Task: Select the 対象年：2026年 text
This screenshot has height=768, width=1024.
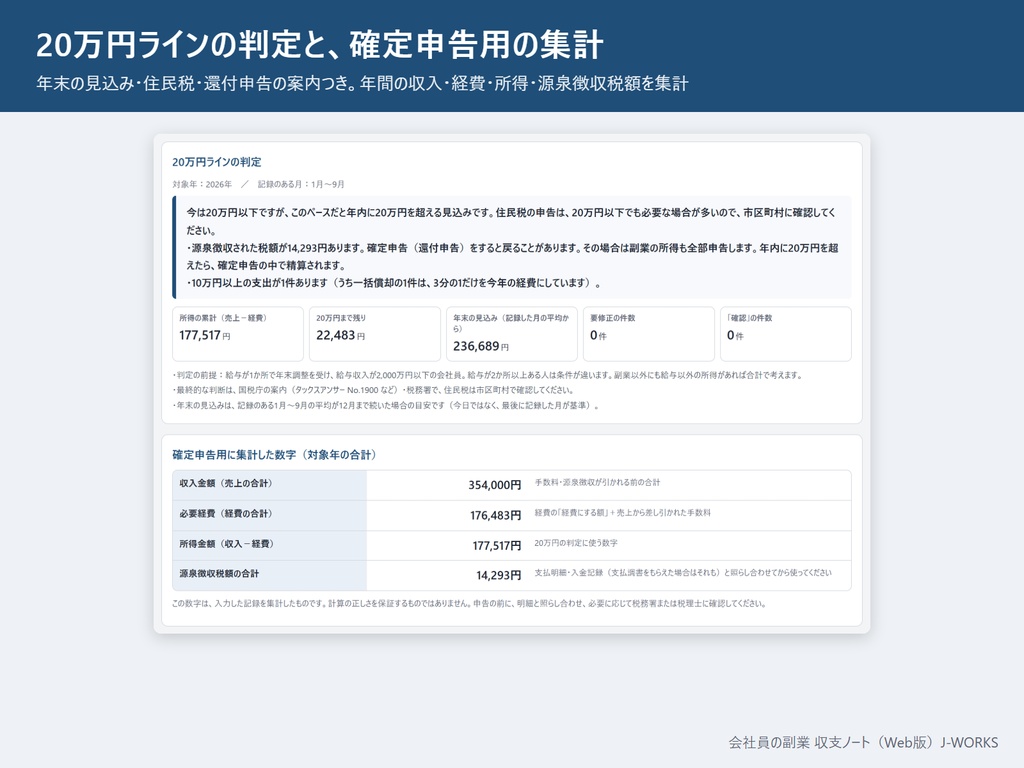Action: point(202,184)
